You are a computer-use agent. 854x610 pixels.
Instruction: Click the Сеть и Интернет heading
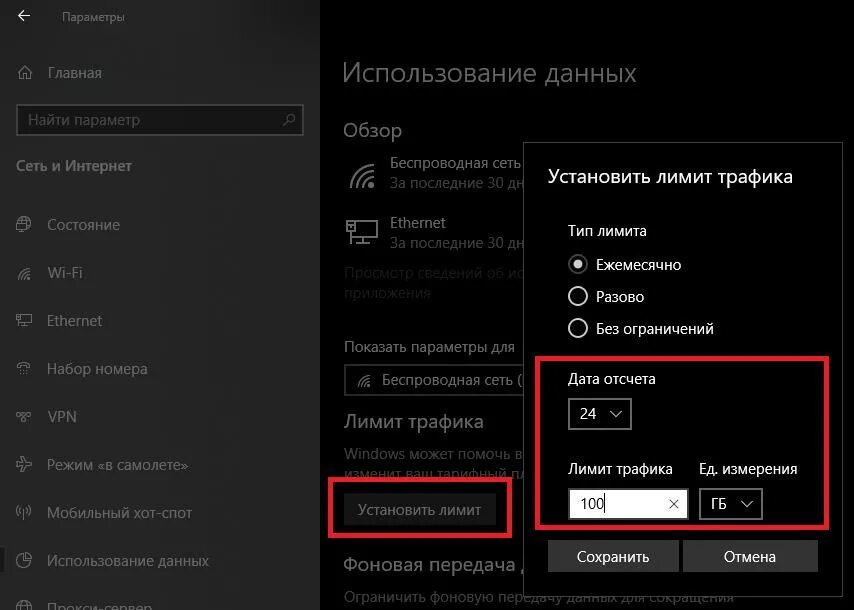click(x=74, y=166)
